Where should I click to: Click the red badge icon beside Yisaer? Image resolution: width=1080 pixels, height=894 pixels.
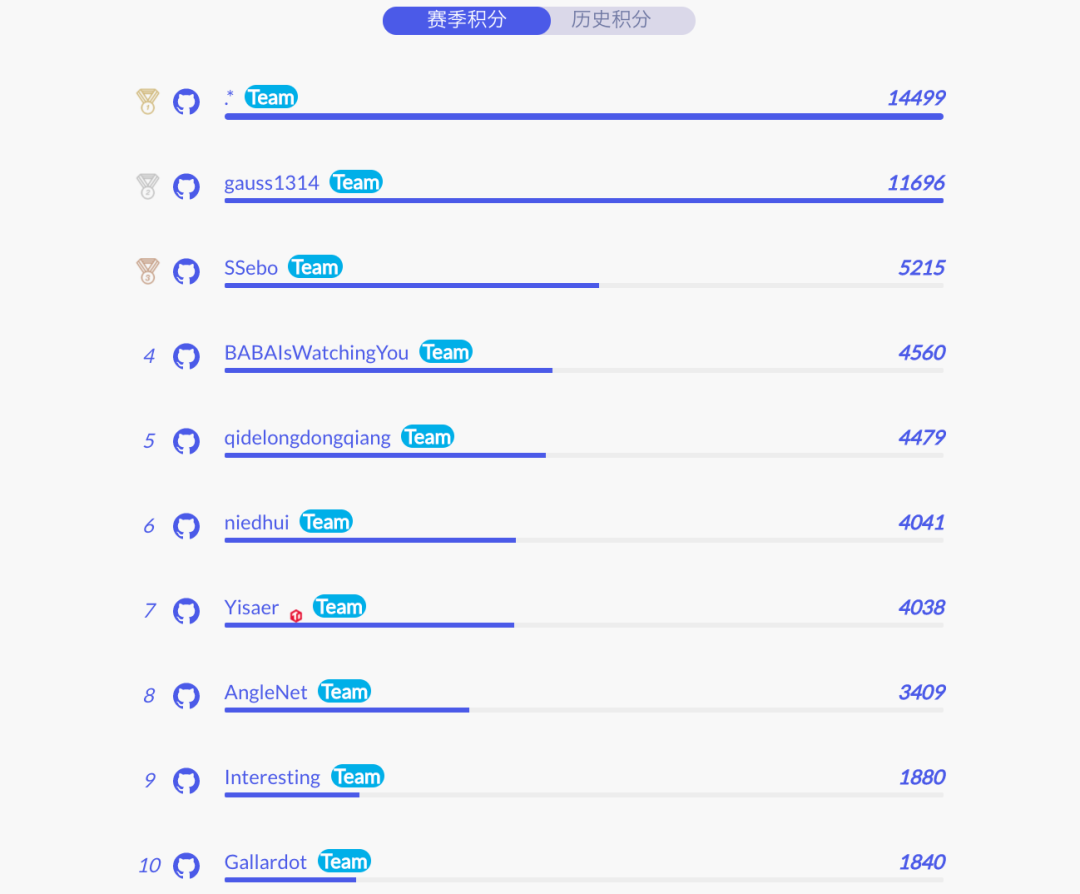pyautogui.click(x=296, y=616)
